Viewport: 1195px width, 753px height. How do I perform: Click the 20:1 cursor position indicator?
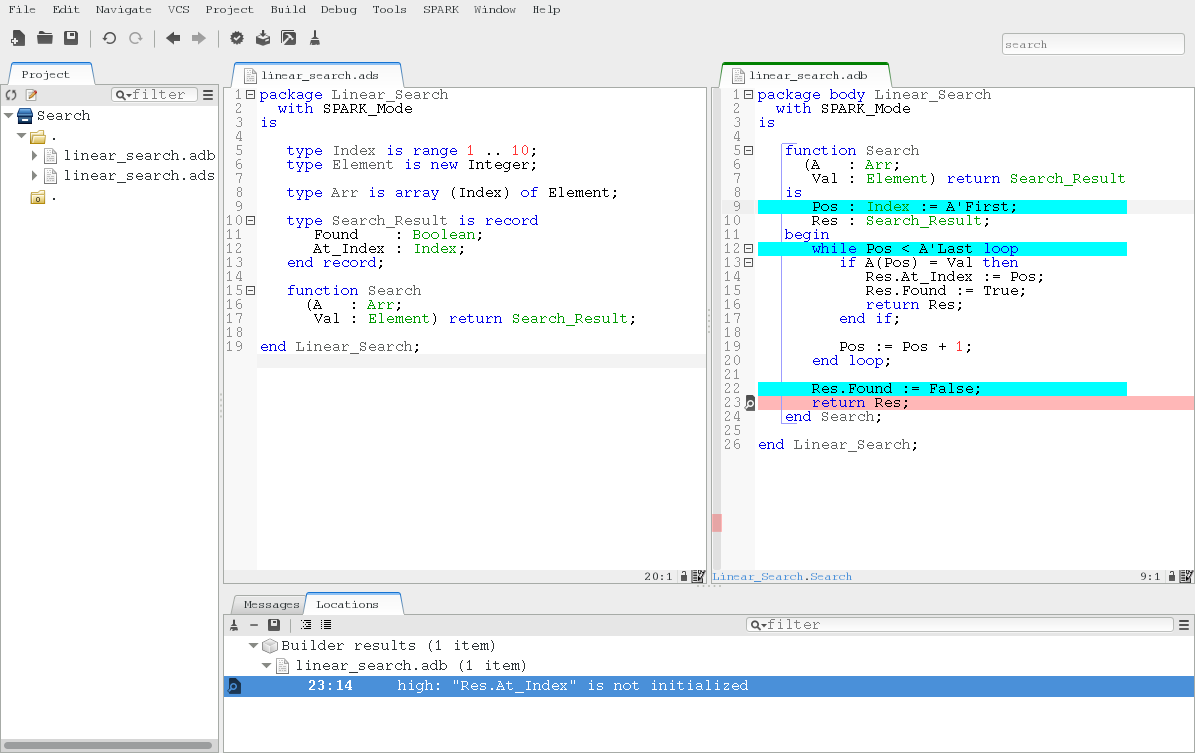658,577
